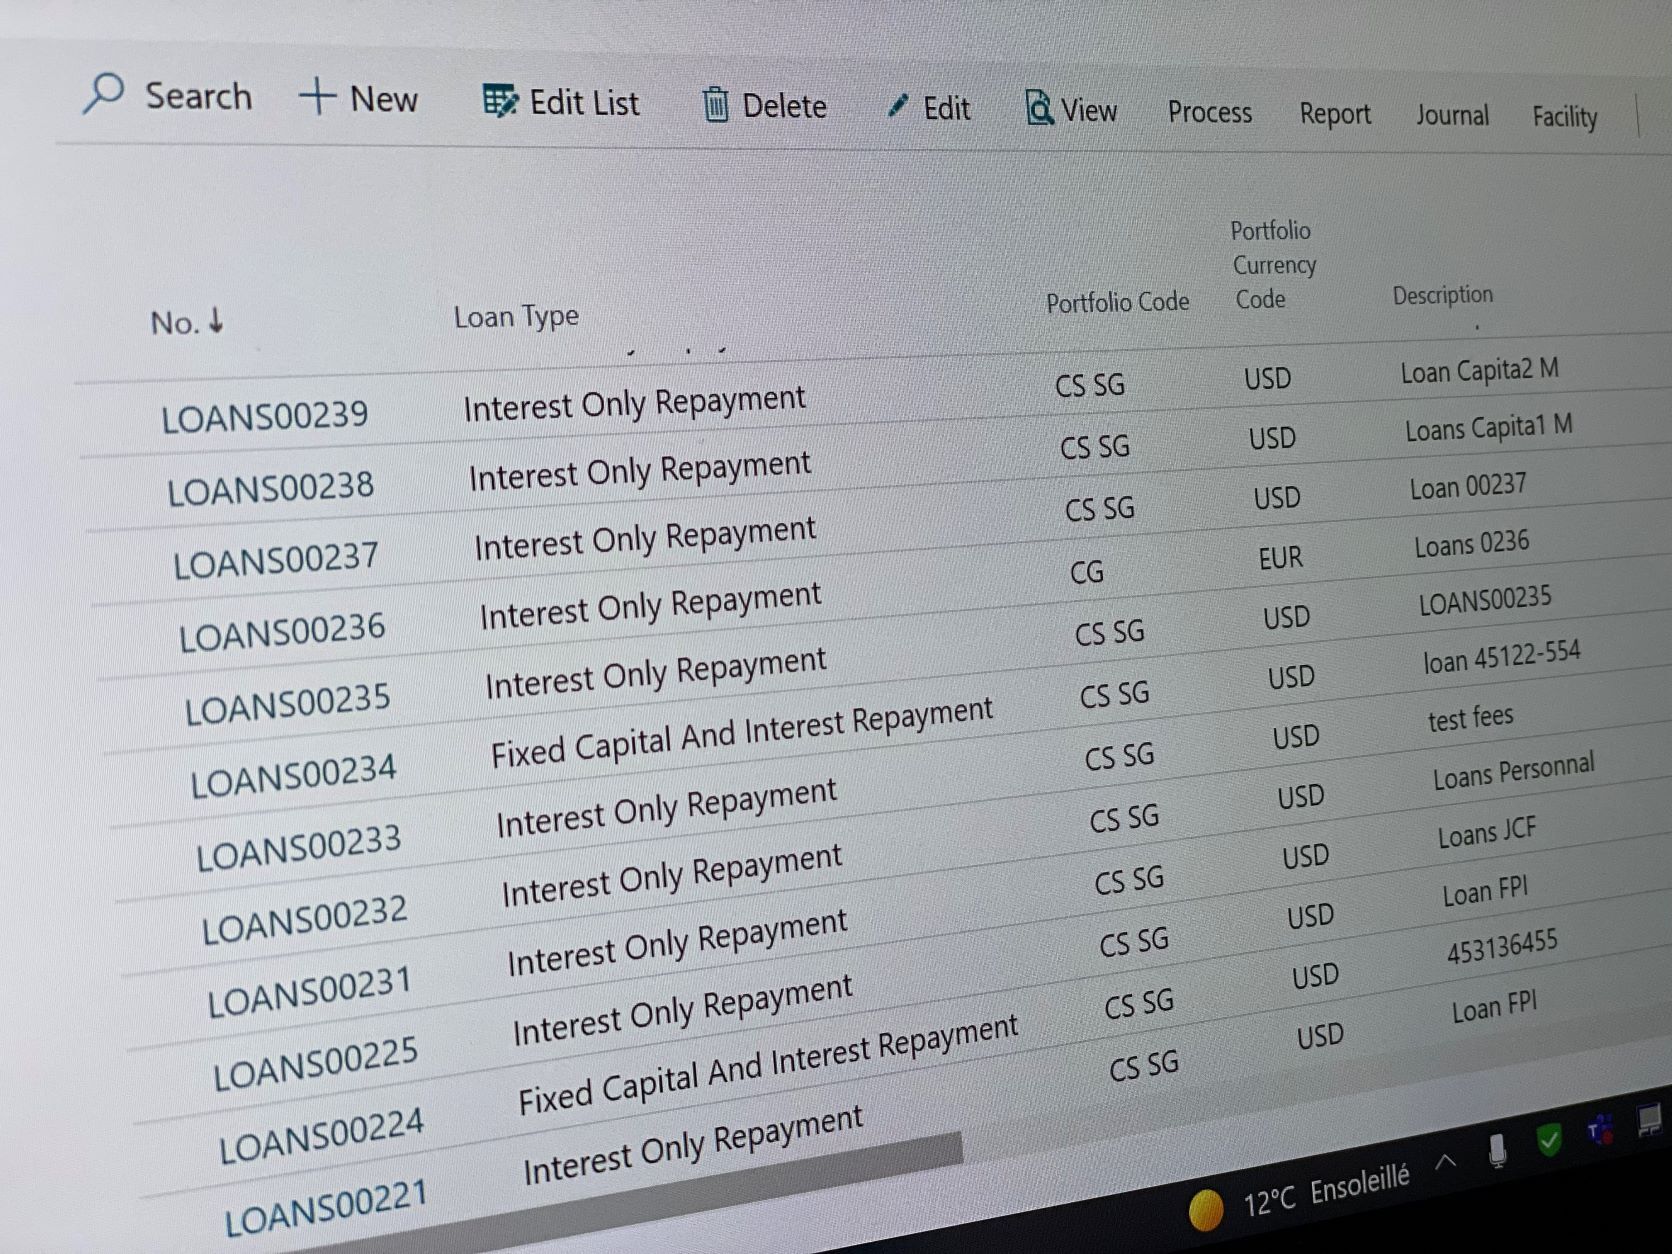The image size is (1672, 1254).
Task: Open loan LOANS00235 in the No. column
Action: [x=288, y=704]
